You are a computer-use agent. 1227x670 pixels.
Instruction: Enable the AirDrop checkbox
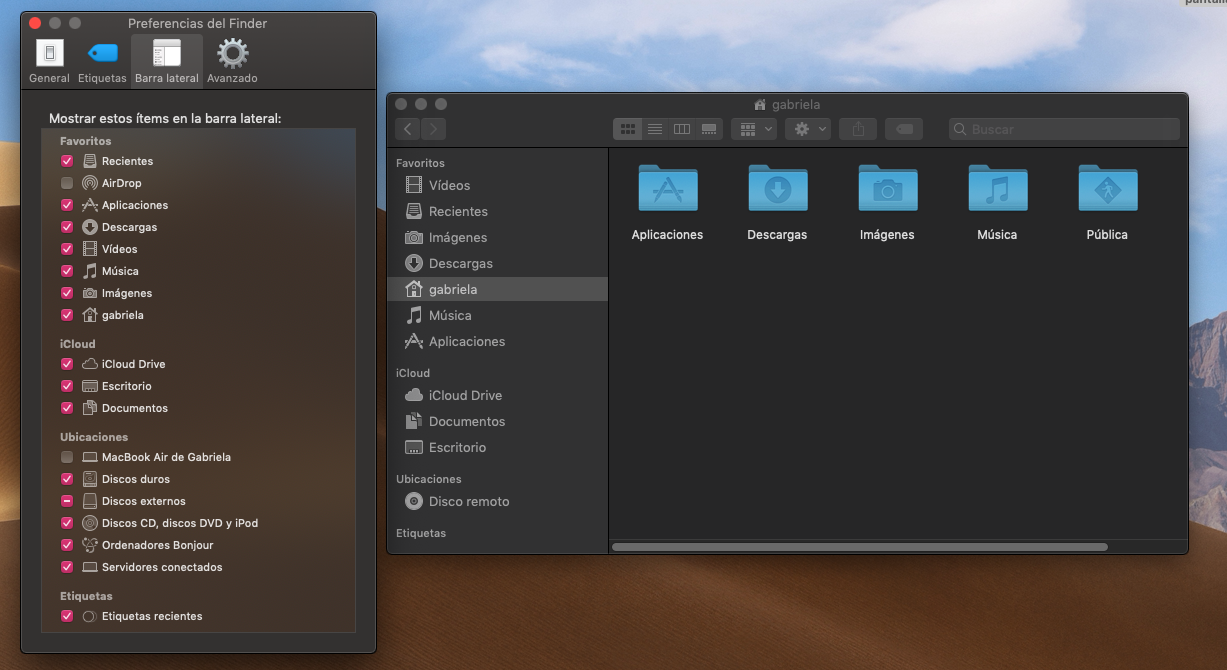point(67,183)
